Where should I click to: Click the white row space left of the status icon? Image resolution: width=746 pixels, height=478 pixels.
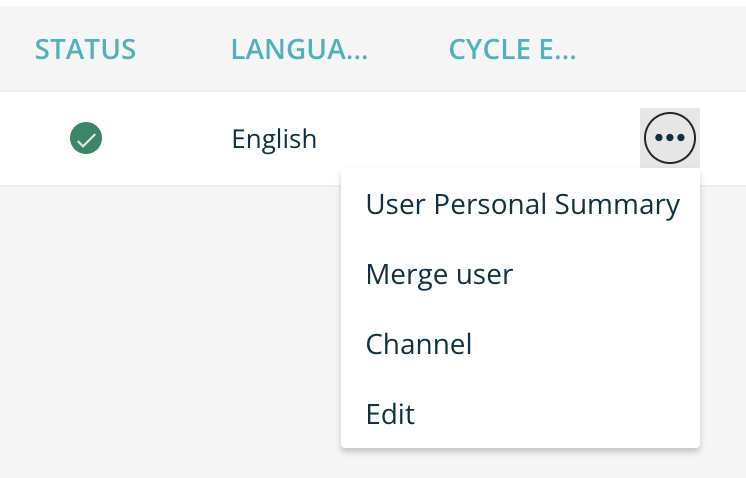[30, 138]
